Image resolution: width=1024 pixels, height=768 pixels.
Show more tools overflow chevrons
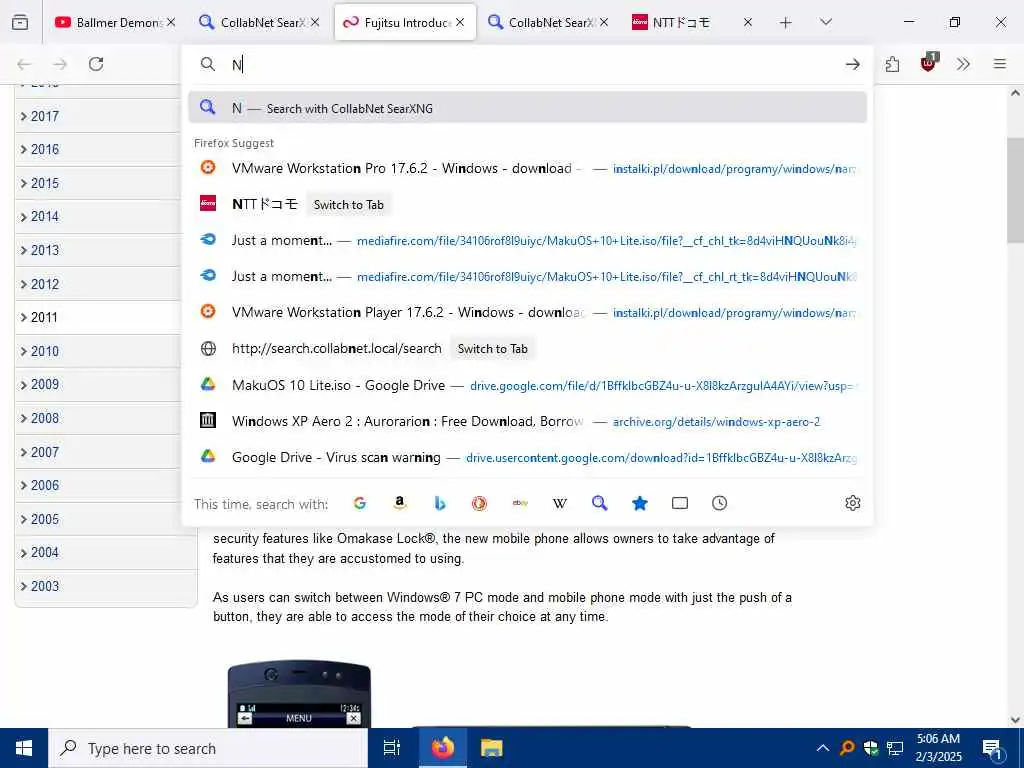pos(963,64)
